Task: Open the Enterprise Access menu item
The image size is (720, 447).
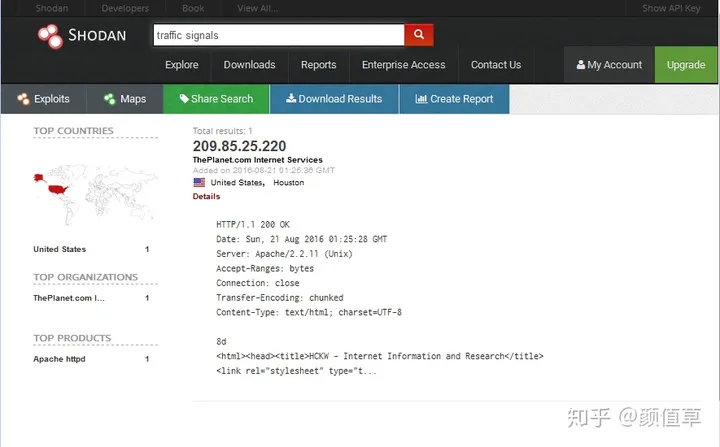Action: tap(404, 65)
